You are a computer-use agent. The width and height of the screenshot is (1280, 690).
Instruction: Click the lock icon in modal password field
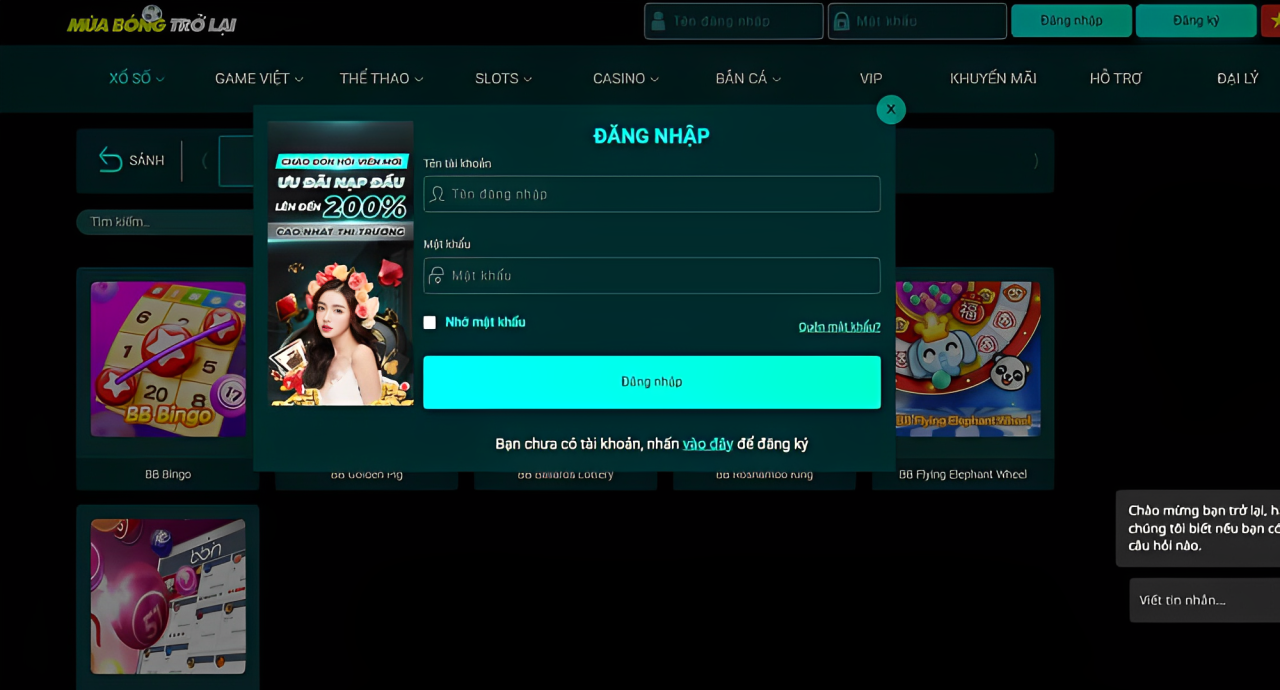(437, 275)
